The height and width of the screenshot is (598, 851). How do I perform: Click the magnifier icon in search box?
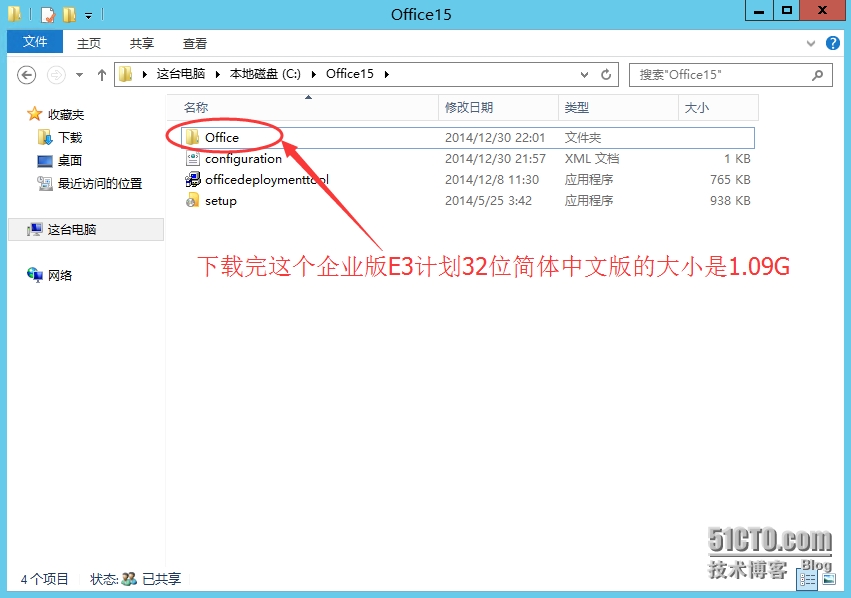pyautogui.click(x=817, y=74)
